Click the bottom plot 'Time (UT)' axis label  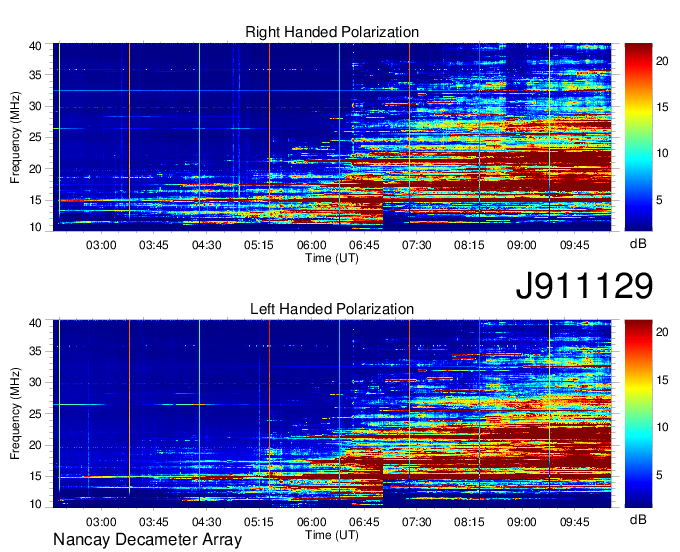[x=332, y=535]
